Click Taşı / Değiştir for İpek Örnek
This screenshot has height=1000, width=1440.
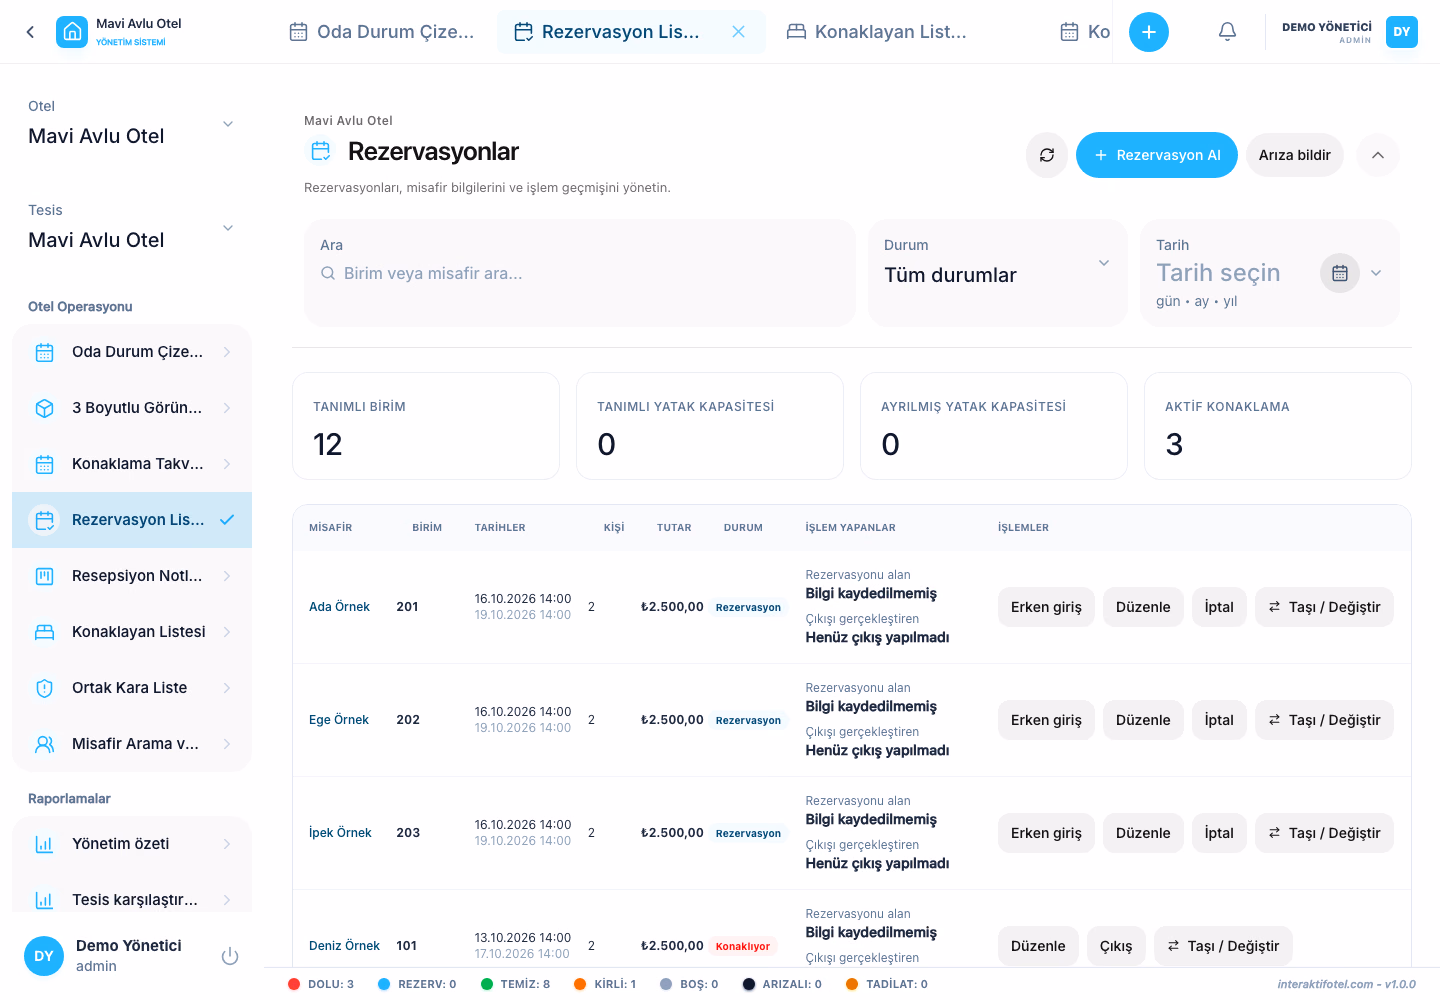coord(1324,833)
